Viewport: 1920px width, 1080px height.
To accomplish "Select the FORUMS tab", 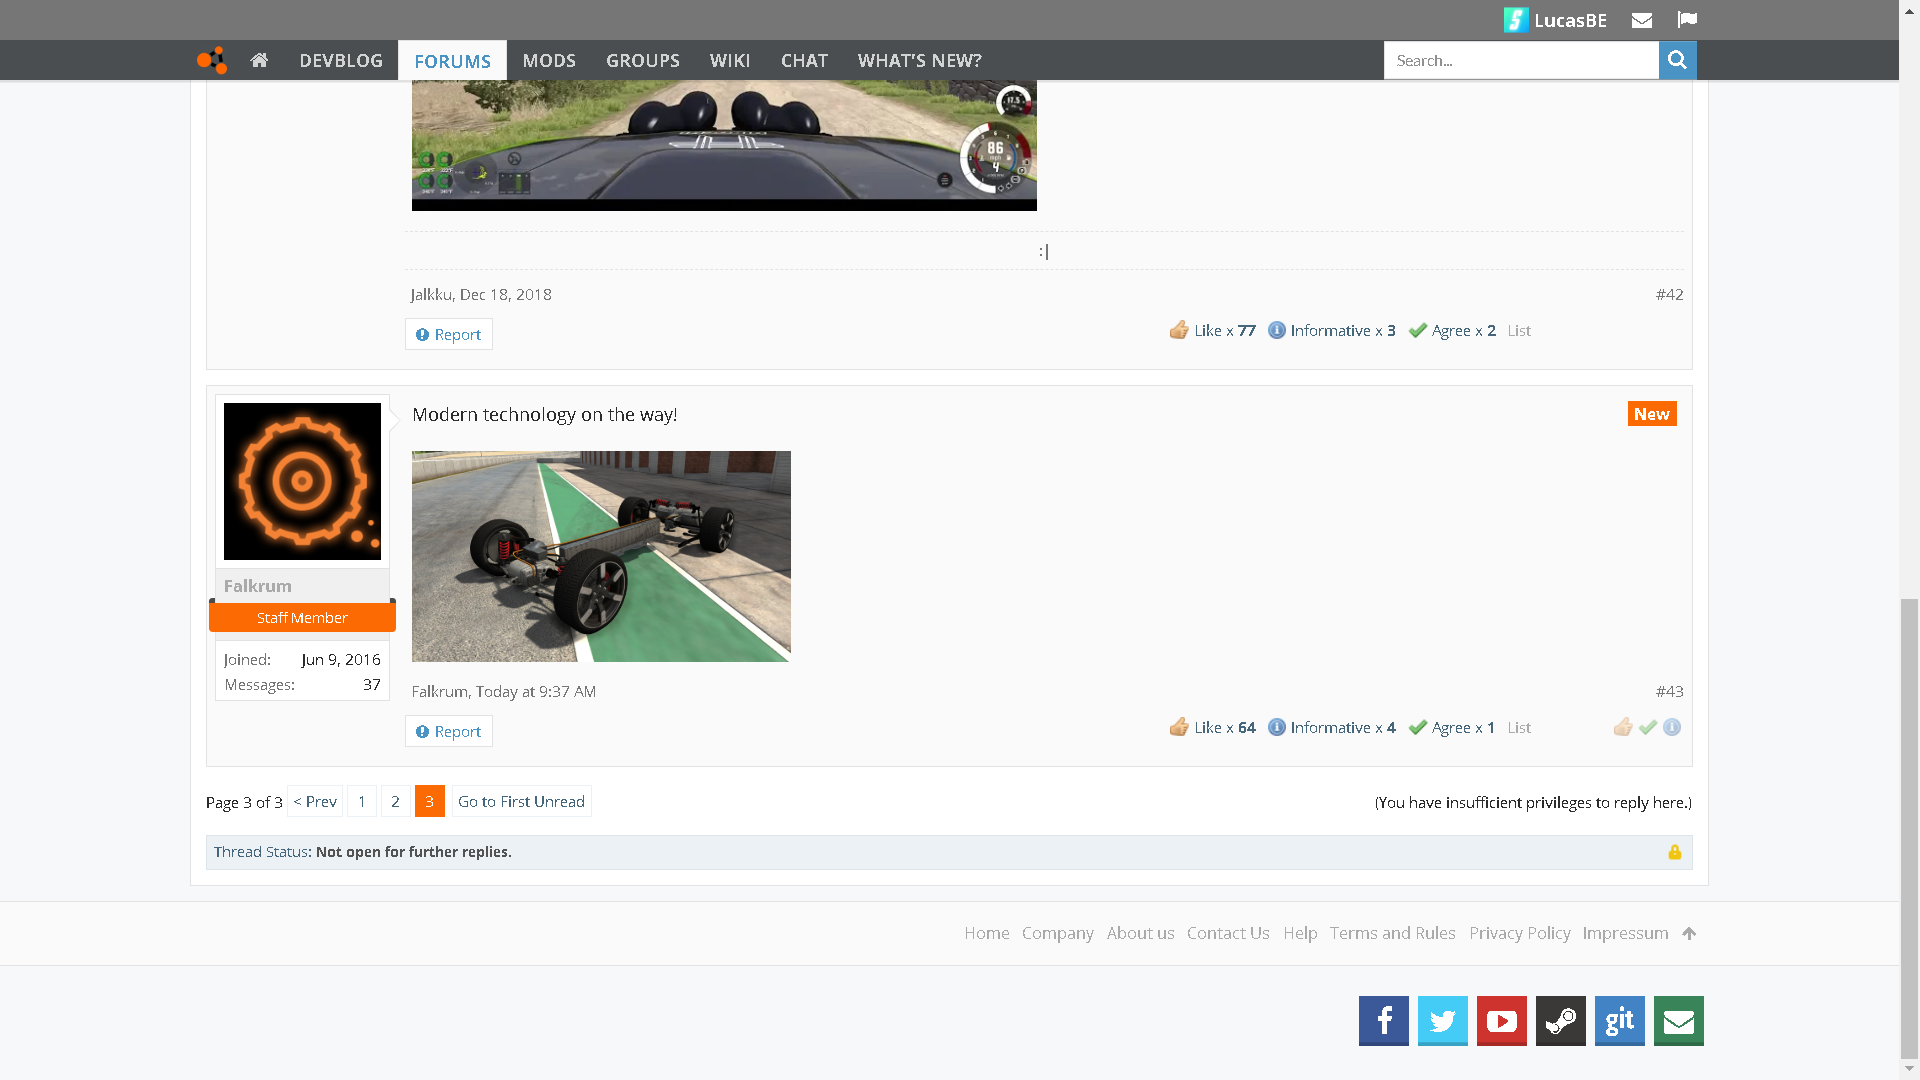I will point(452,60).
